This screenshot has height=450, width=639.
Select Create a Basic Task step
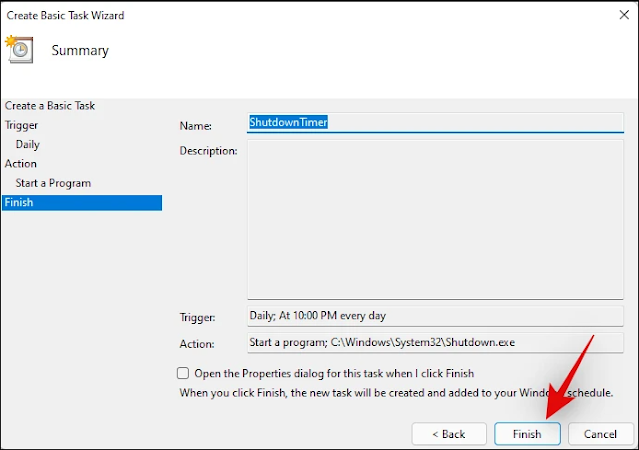pos(50,106)
